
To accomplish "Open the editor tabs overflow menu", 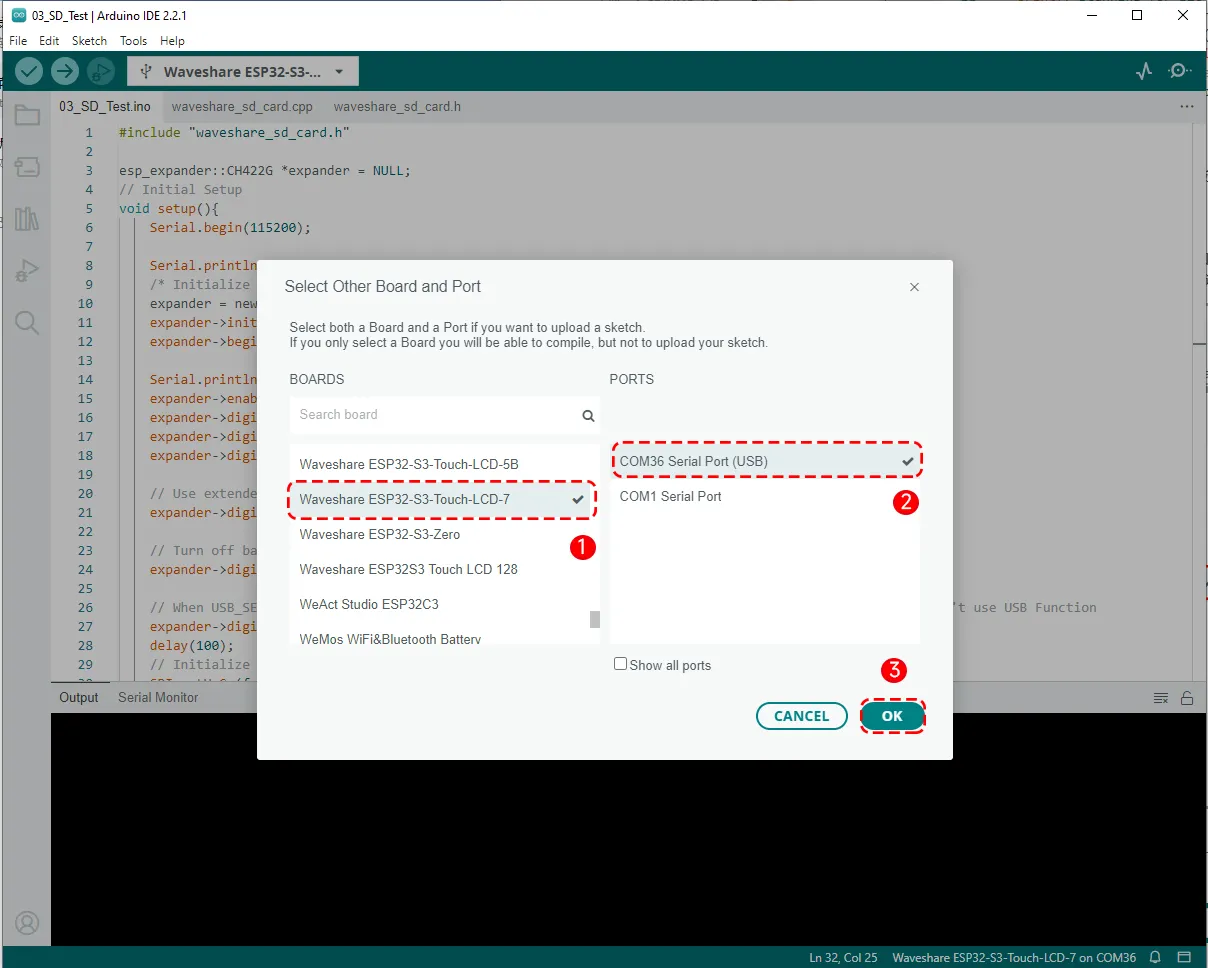I will click(1187, 106).
